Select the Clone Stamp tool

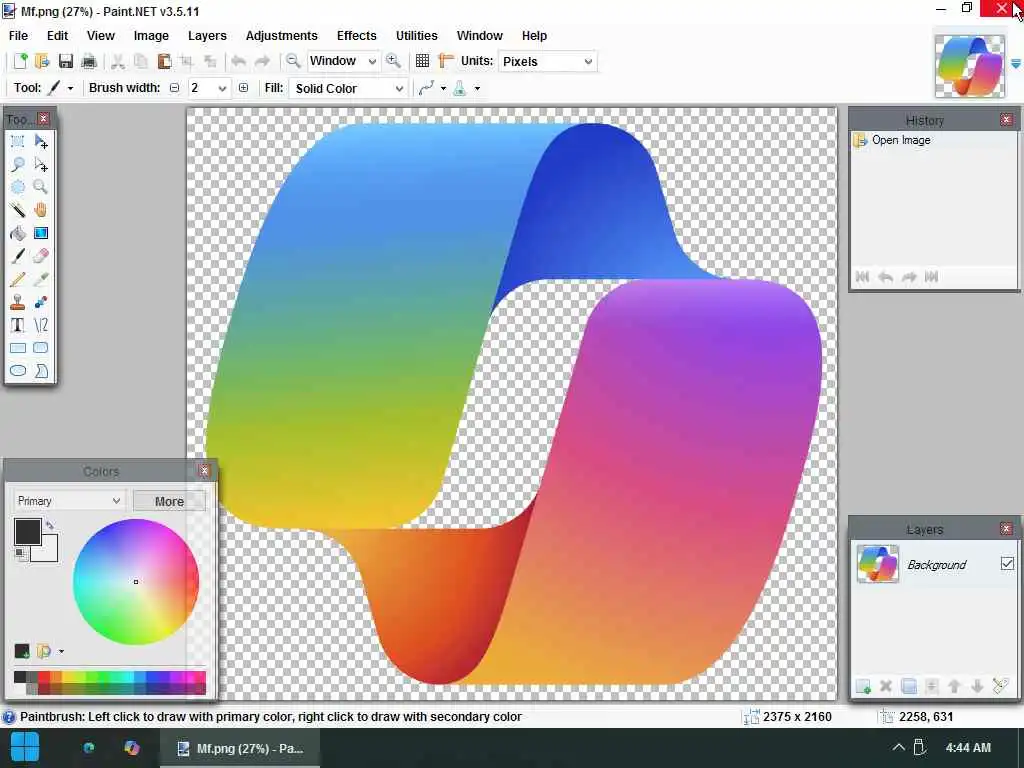pyautogui.click(x=18, y=302)
